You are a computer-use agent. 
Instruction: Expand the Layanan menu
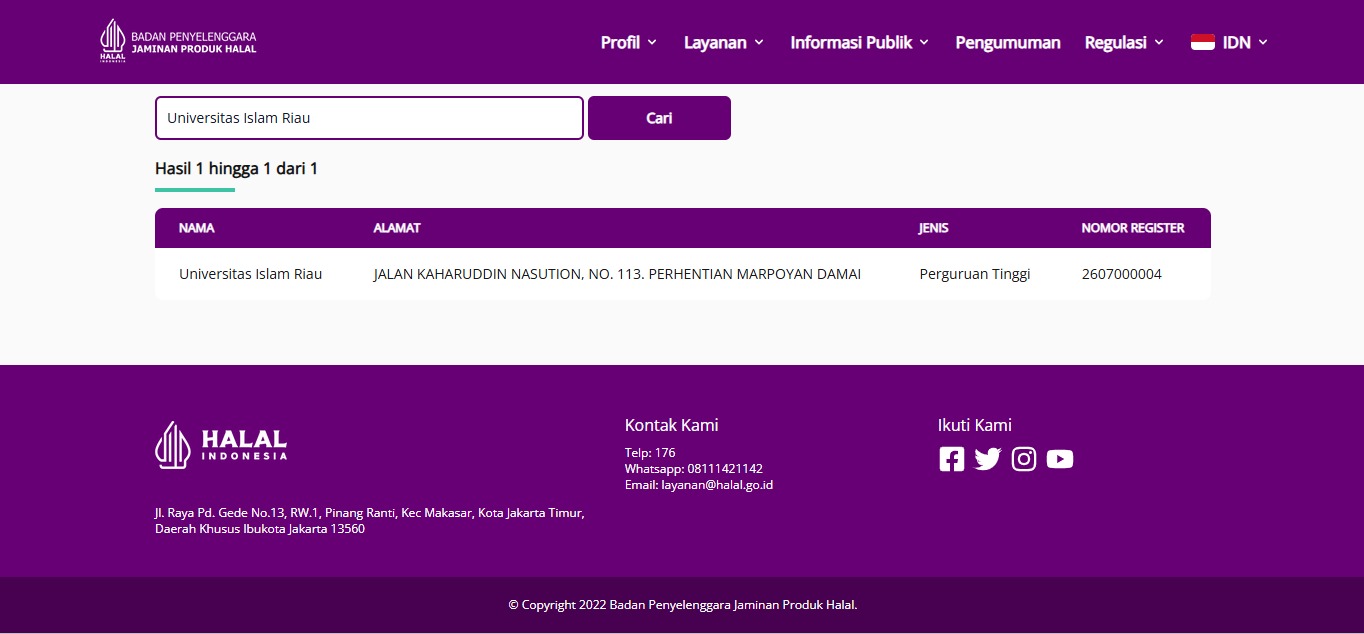click(724, 42)
